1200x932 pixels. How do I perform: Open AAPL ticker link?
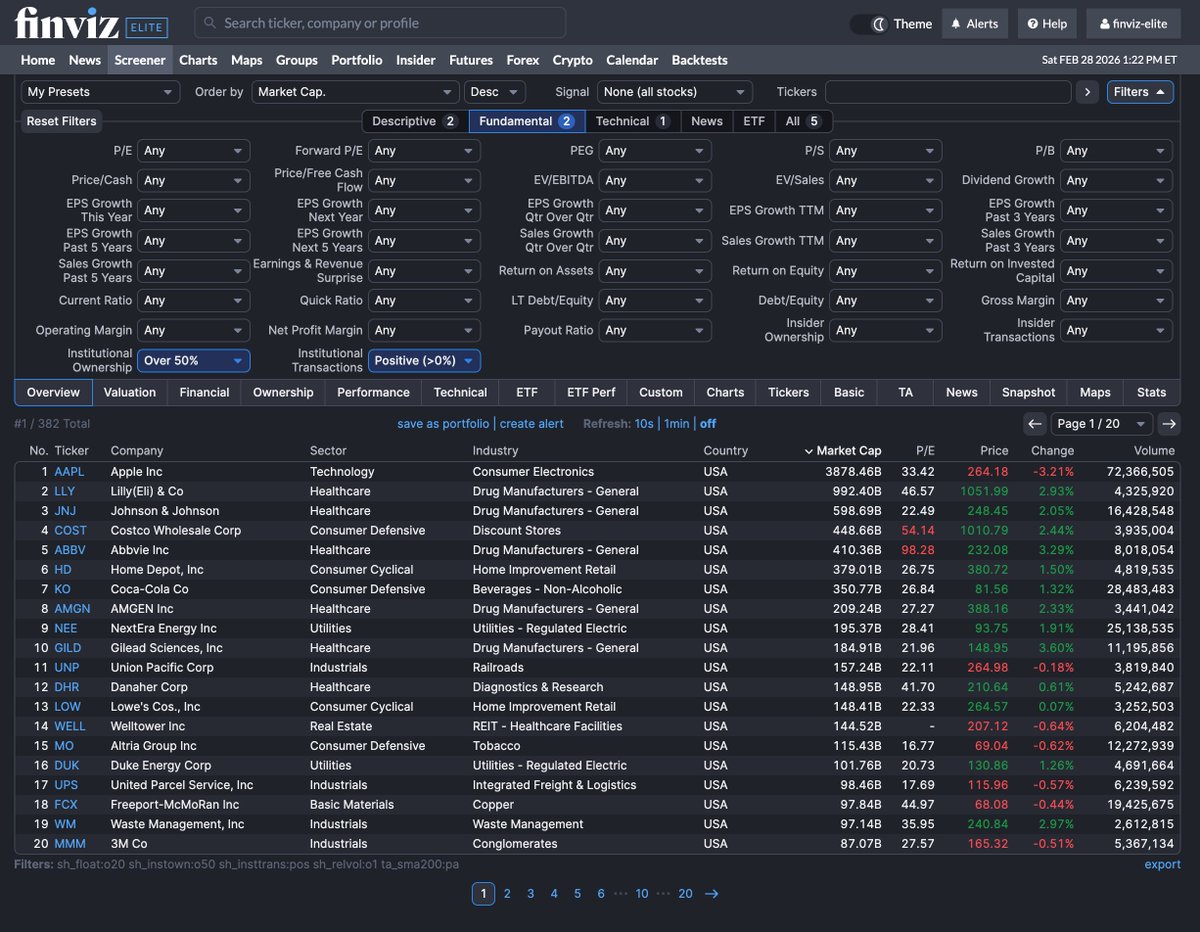tap(69, 472)
